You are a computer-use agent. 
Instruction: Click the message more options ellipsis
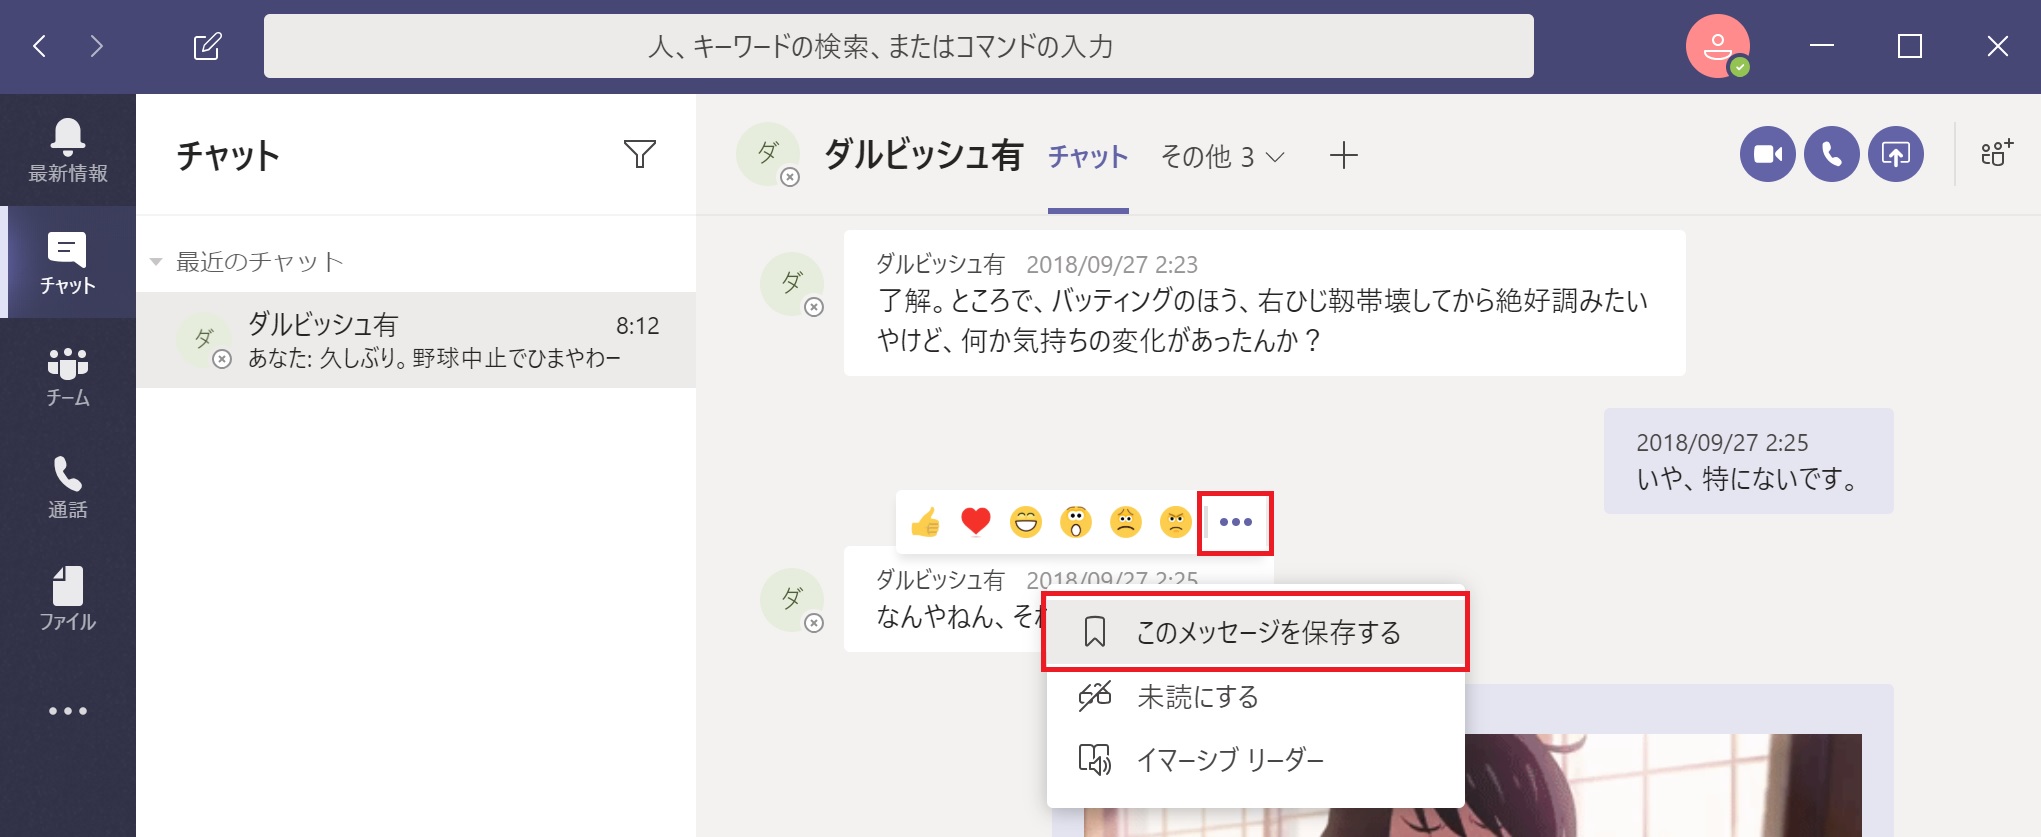pos(1236,522)
